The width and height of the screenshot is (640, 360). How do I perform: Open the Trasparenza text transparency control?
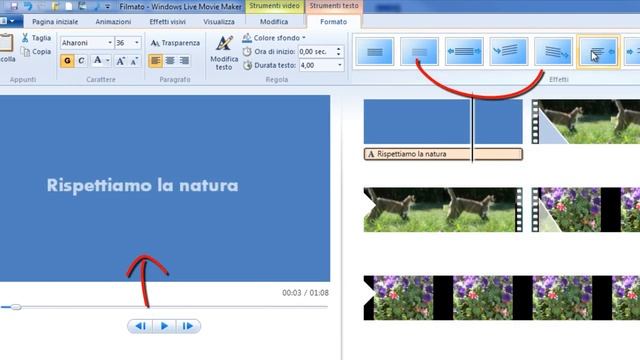[x=175, y=43]
